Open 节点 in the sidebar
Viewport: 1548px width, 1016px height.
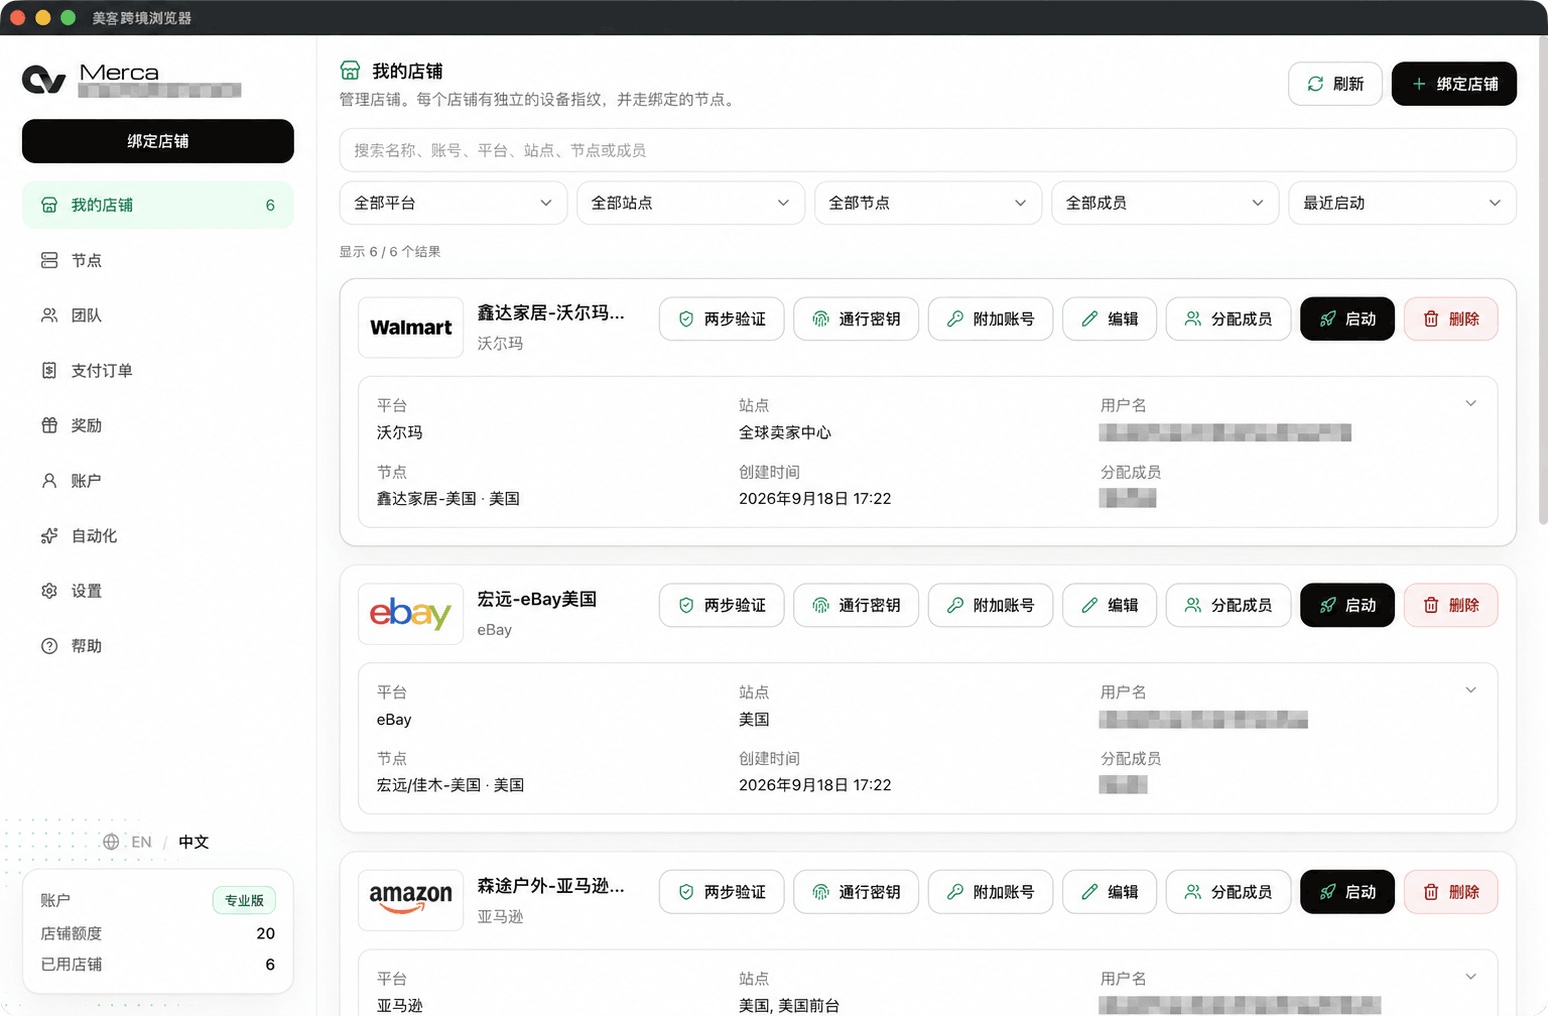click(158, 260)
